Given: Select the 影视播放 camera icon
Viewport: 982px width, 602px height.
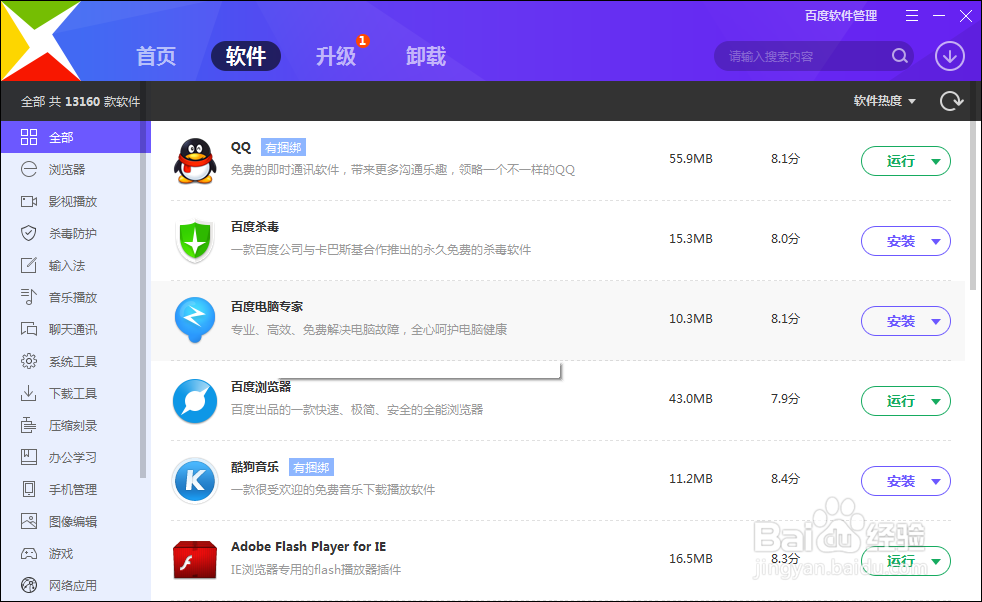Looking at the screenshot, I should pos(29,201).
